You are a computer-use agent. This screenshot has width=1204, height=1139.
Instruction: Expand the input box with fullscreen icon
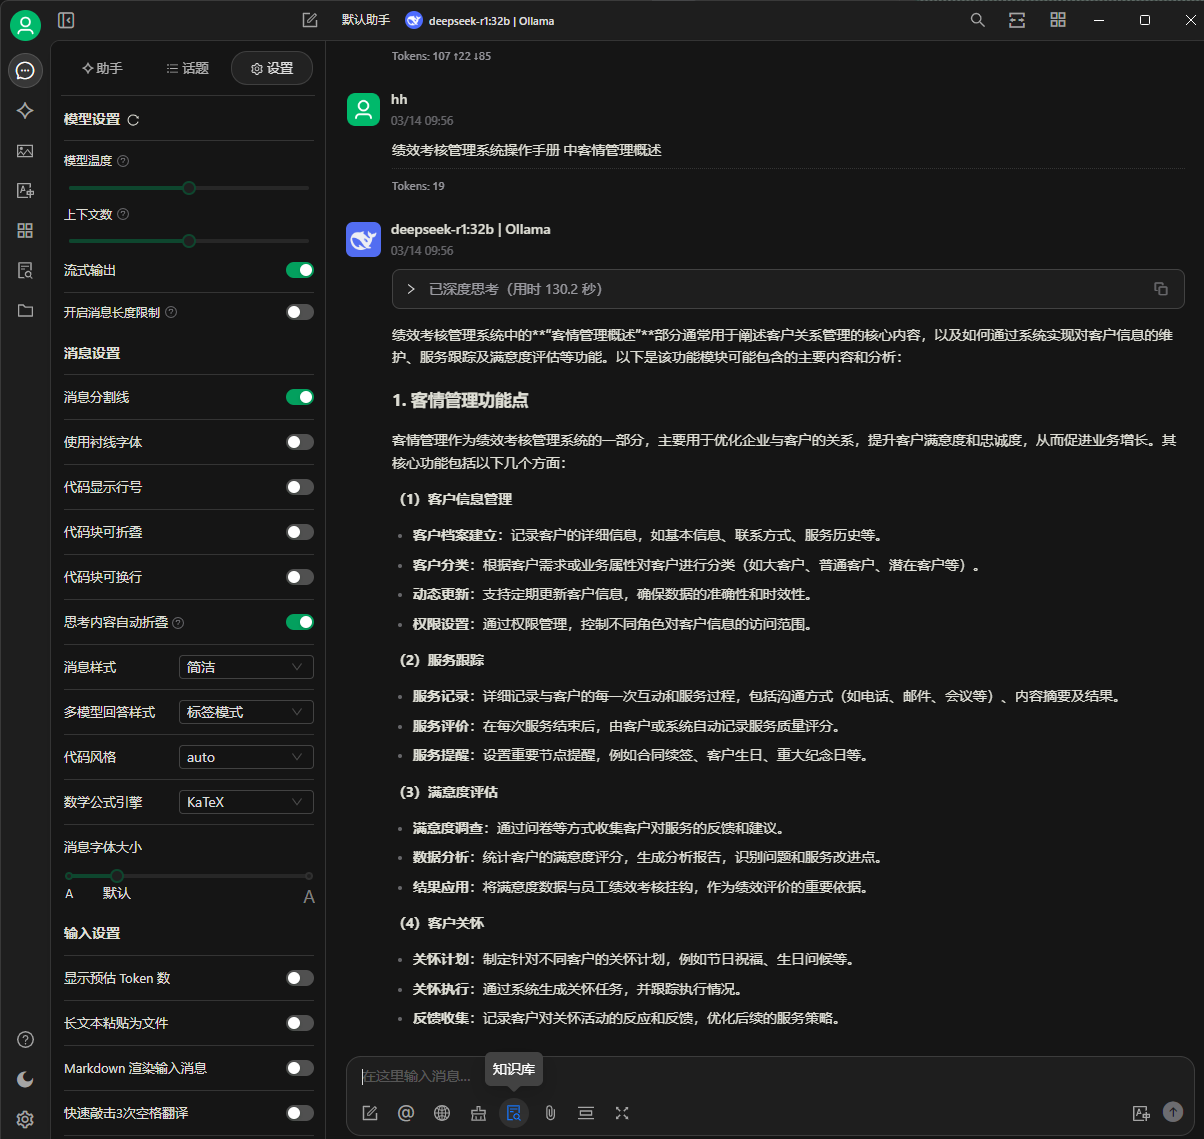(x=622, y=1113)
